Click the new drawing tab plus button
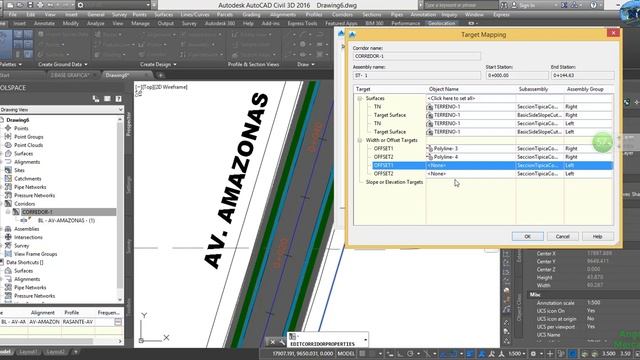 [x=160, y=75]
